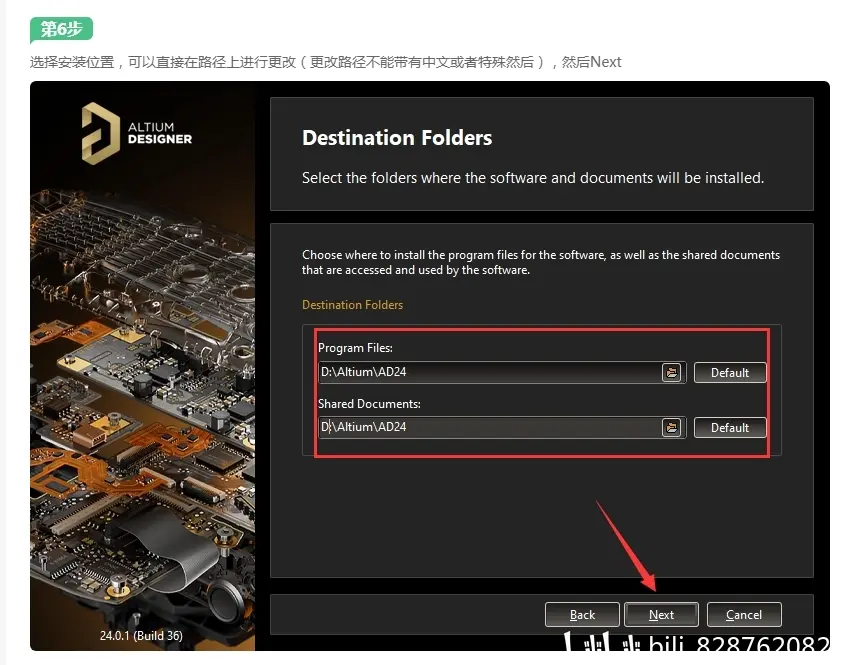860x665 pixels.
Task: Click the orange Destination Folders section label
Action: tap(352, 305)
